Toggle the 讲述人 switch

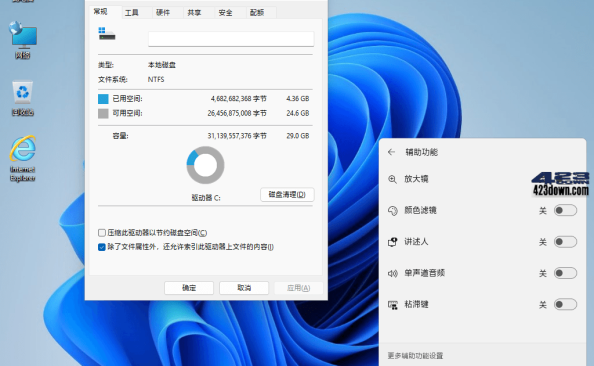click(565, 242)
